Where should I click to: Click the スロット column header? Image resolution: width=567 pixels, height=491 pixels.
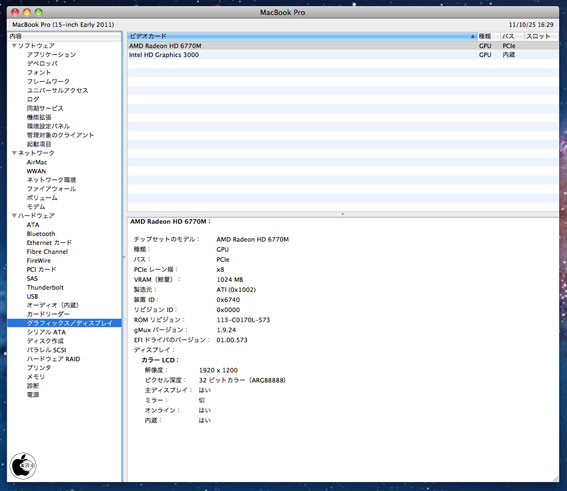point(541,36)
